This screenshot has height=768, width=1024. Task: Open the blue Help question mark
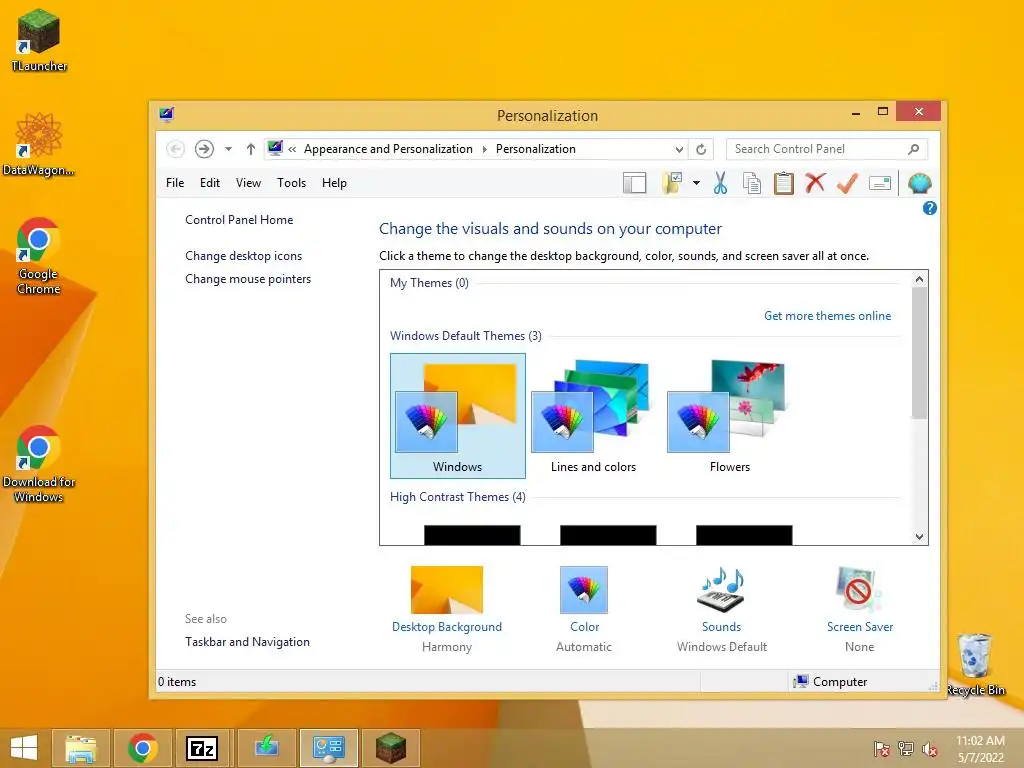click(x=929, y=208)
